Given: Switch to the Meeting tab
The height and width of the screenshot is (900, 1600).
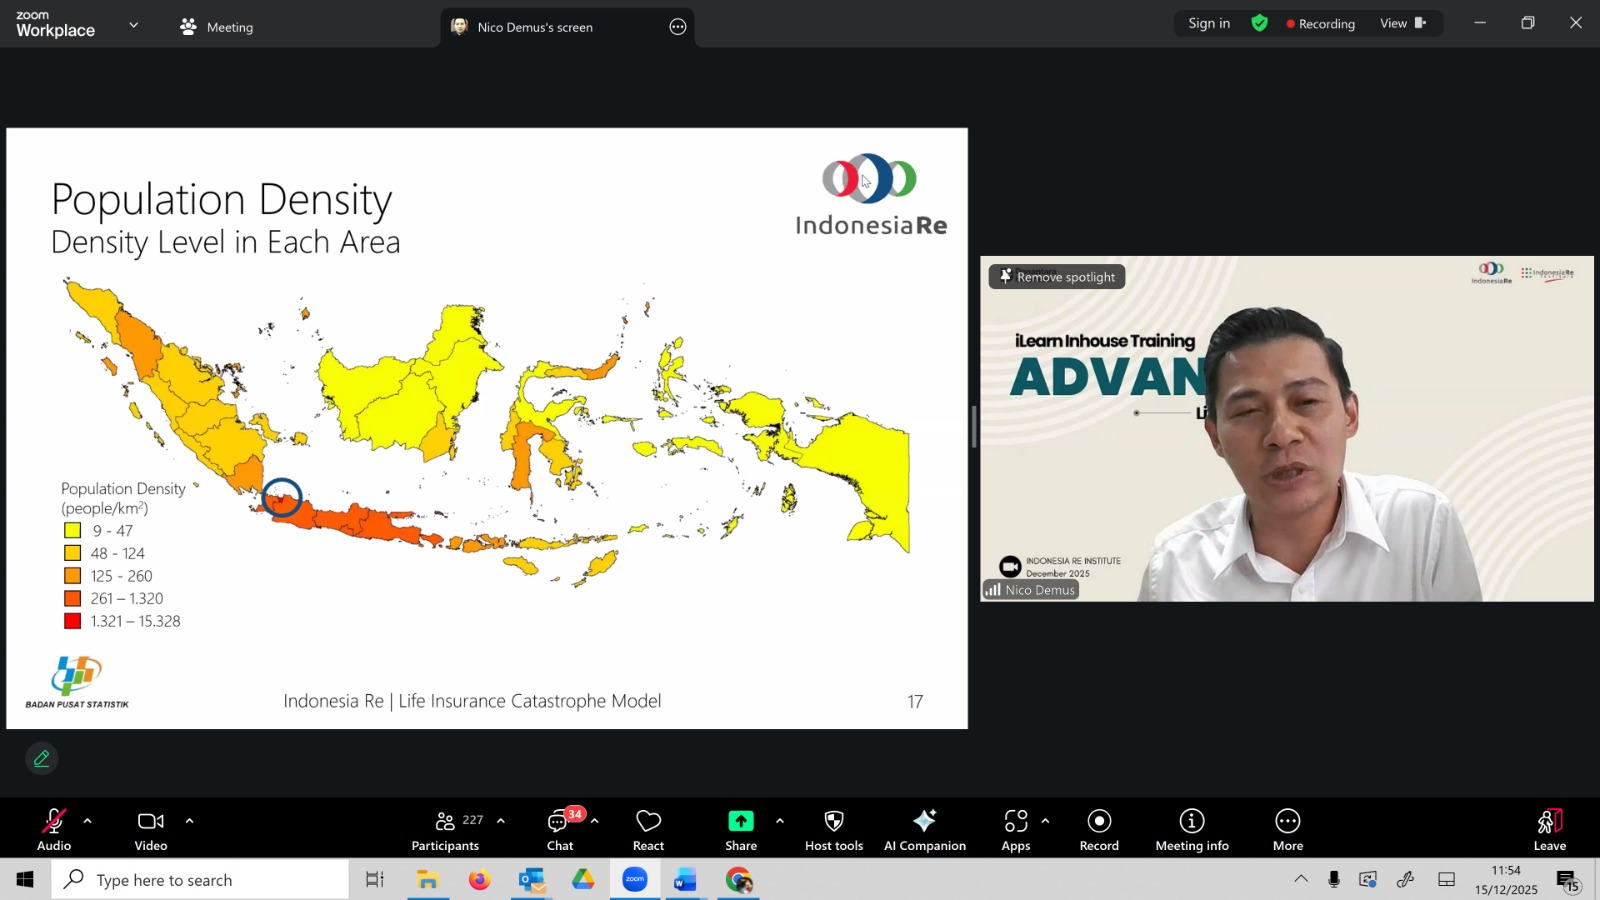Looking at the screenshot, I should (217, 27).
